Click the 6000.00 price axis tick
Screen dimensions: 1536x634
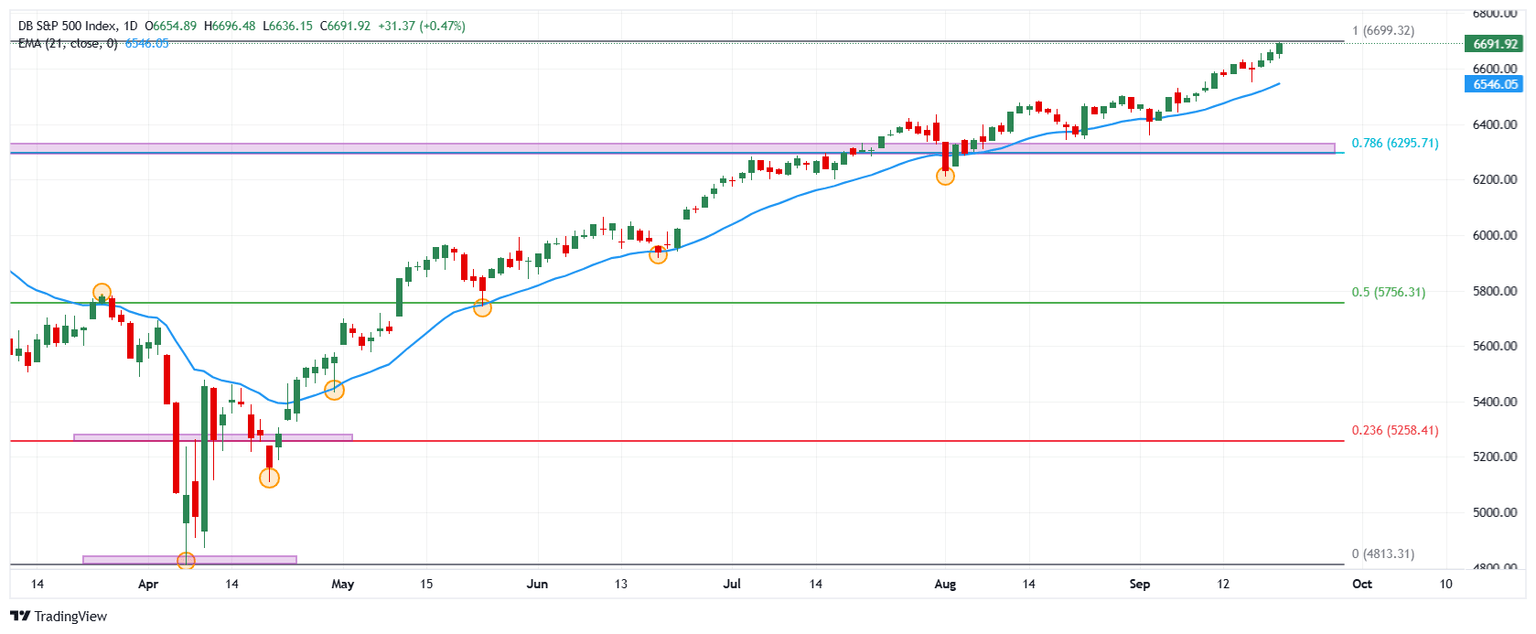(1496, 236)
